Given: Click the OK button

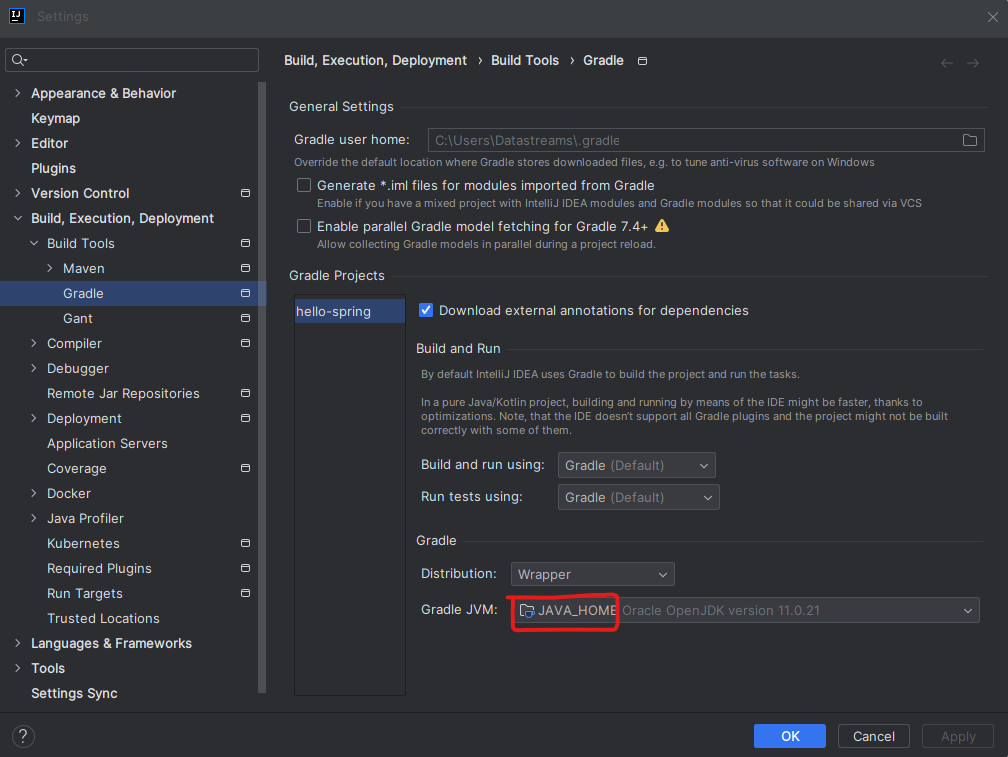Looking at the screenshot, I should click(789, 736).
